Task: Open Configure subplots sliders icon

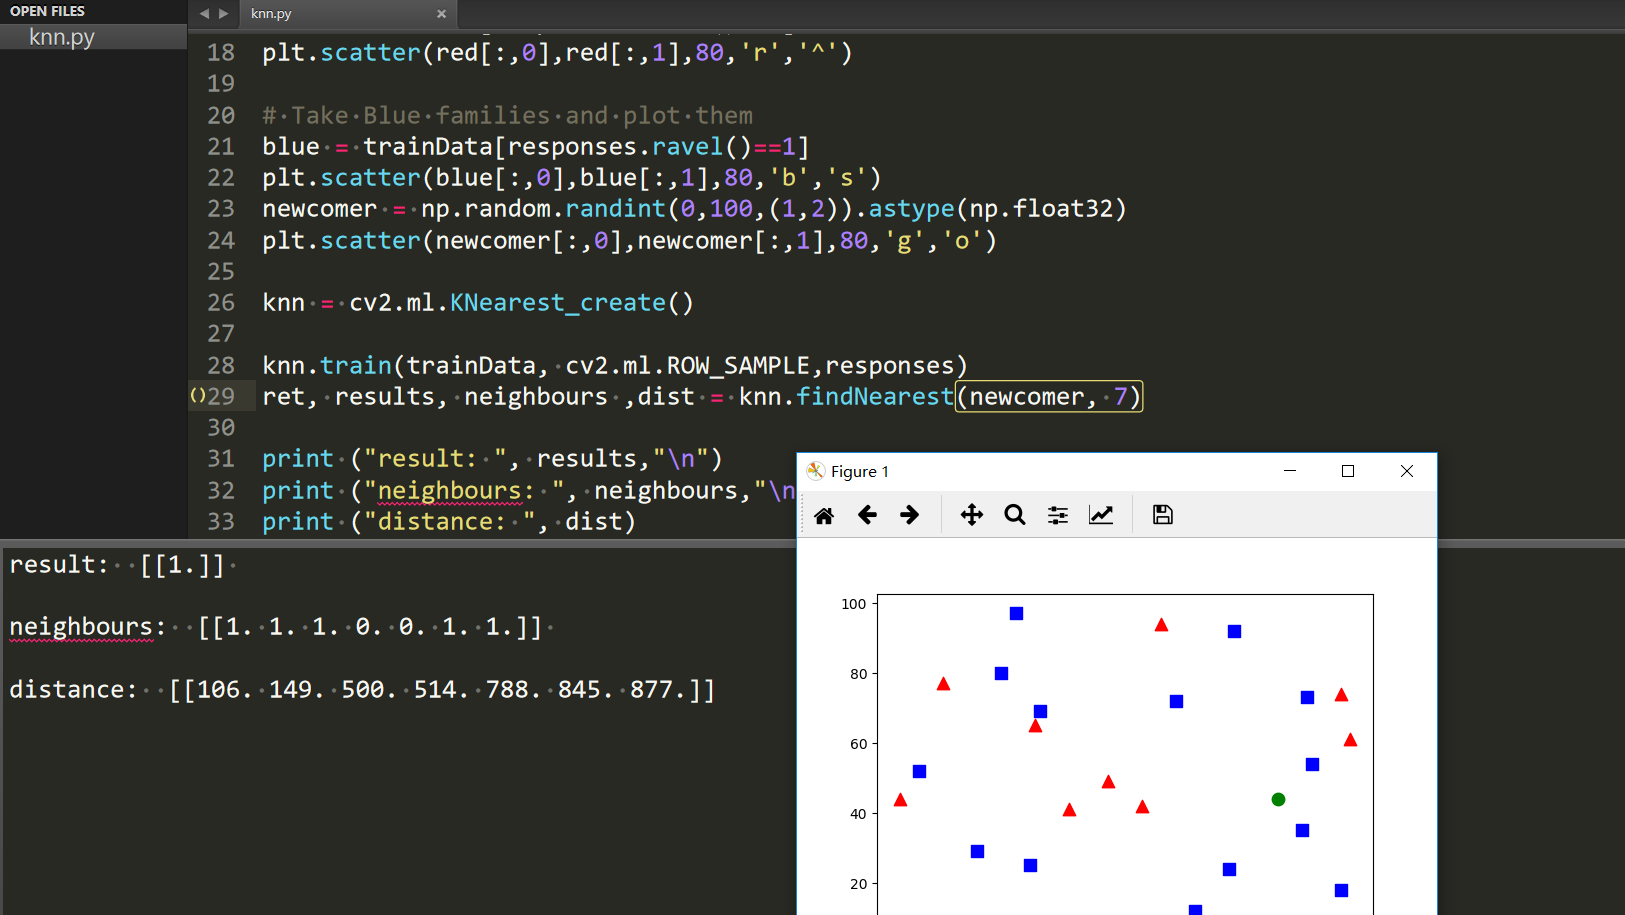Action: 1057,515
